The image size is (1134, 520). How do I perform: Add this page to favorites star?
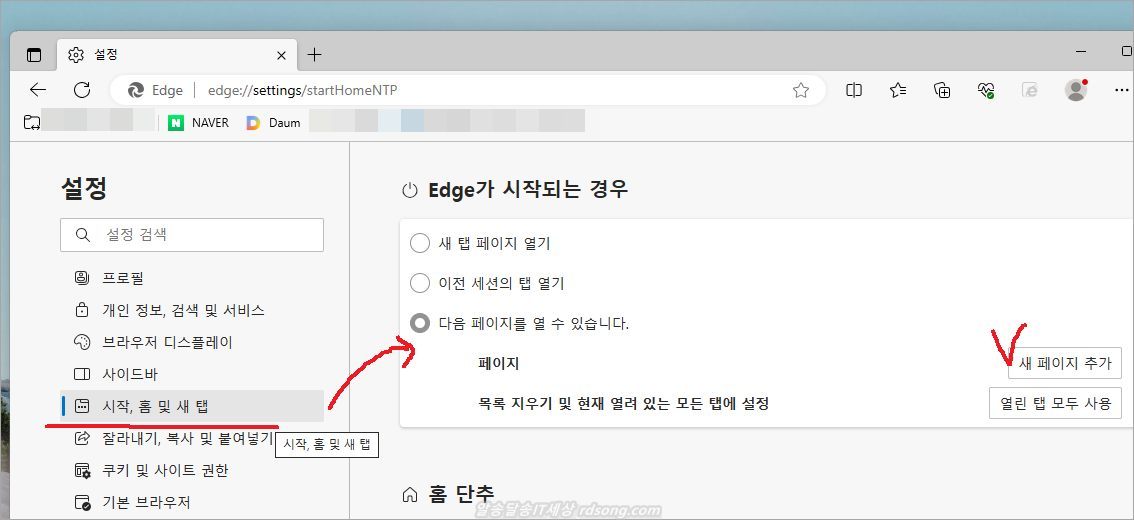pos(800,90)
